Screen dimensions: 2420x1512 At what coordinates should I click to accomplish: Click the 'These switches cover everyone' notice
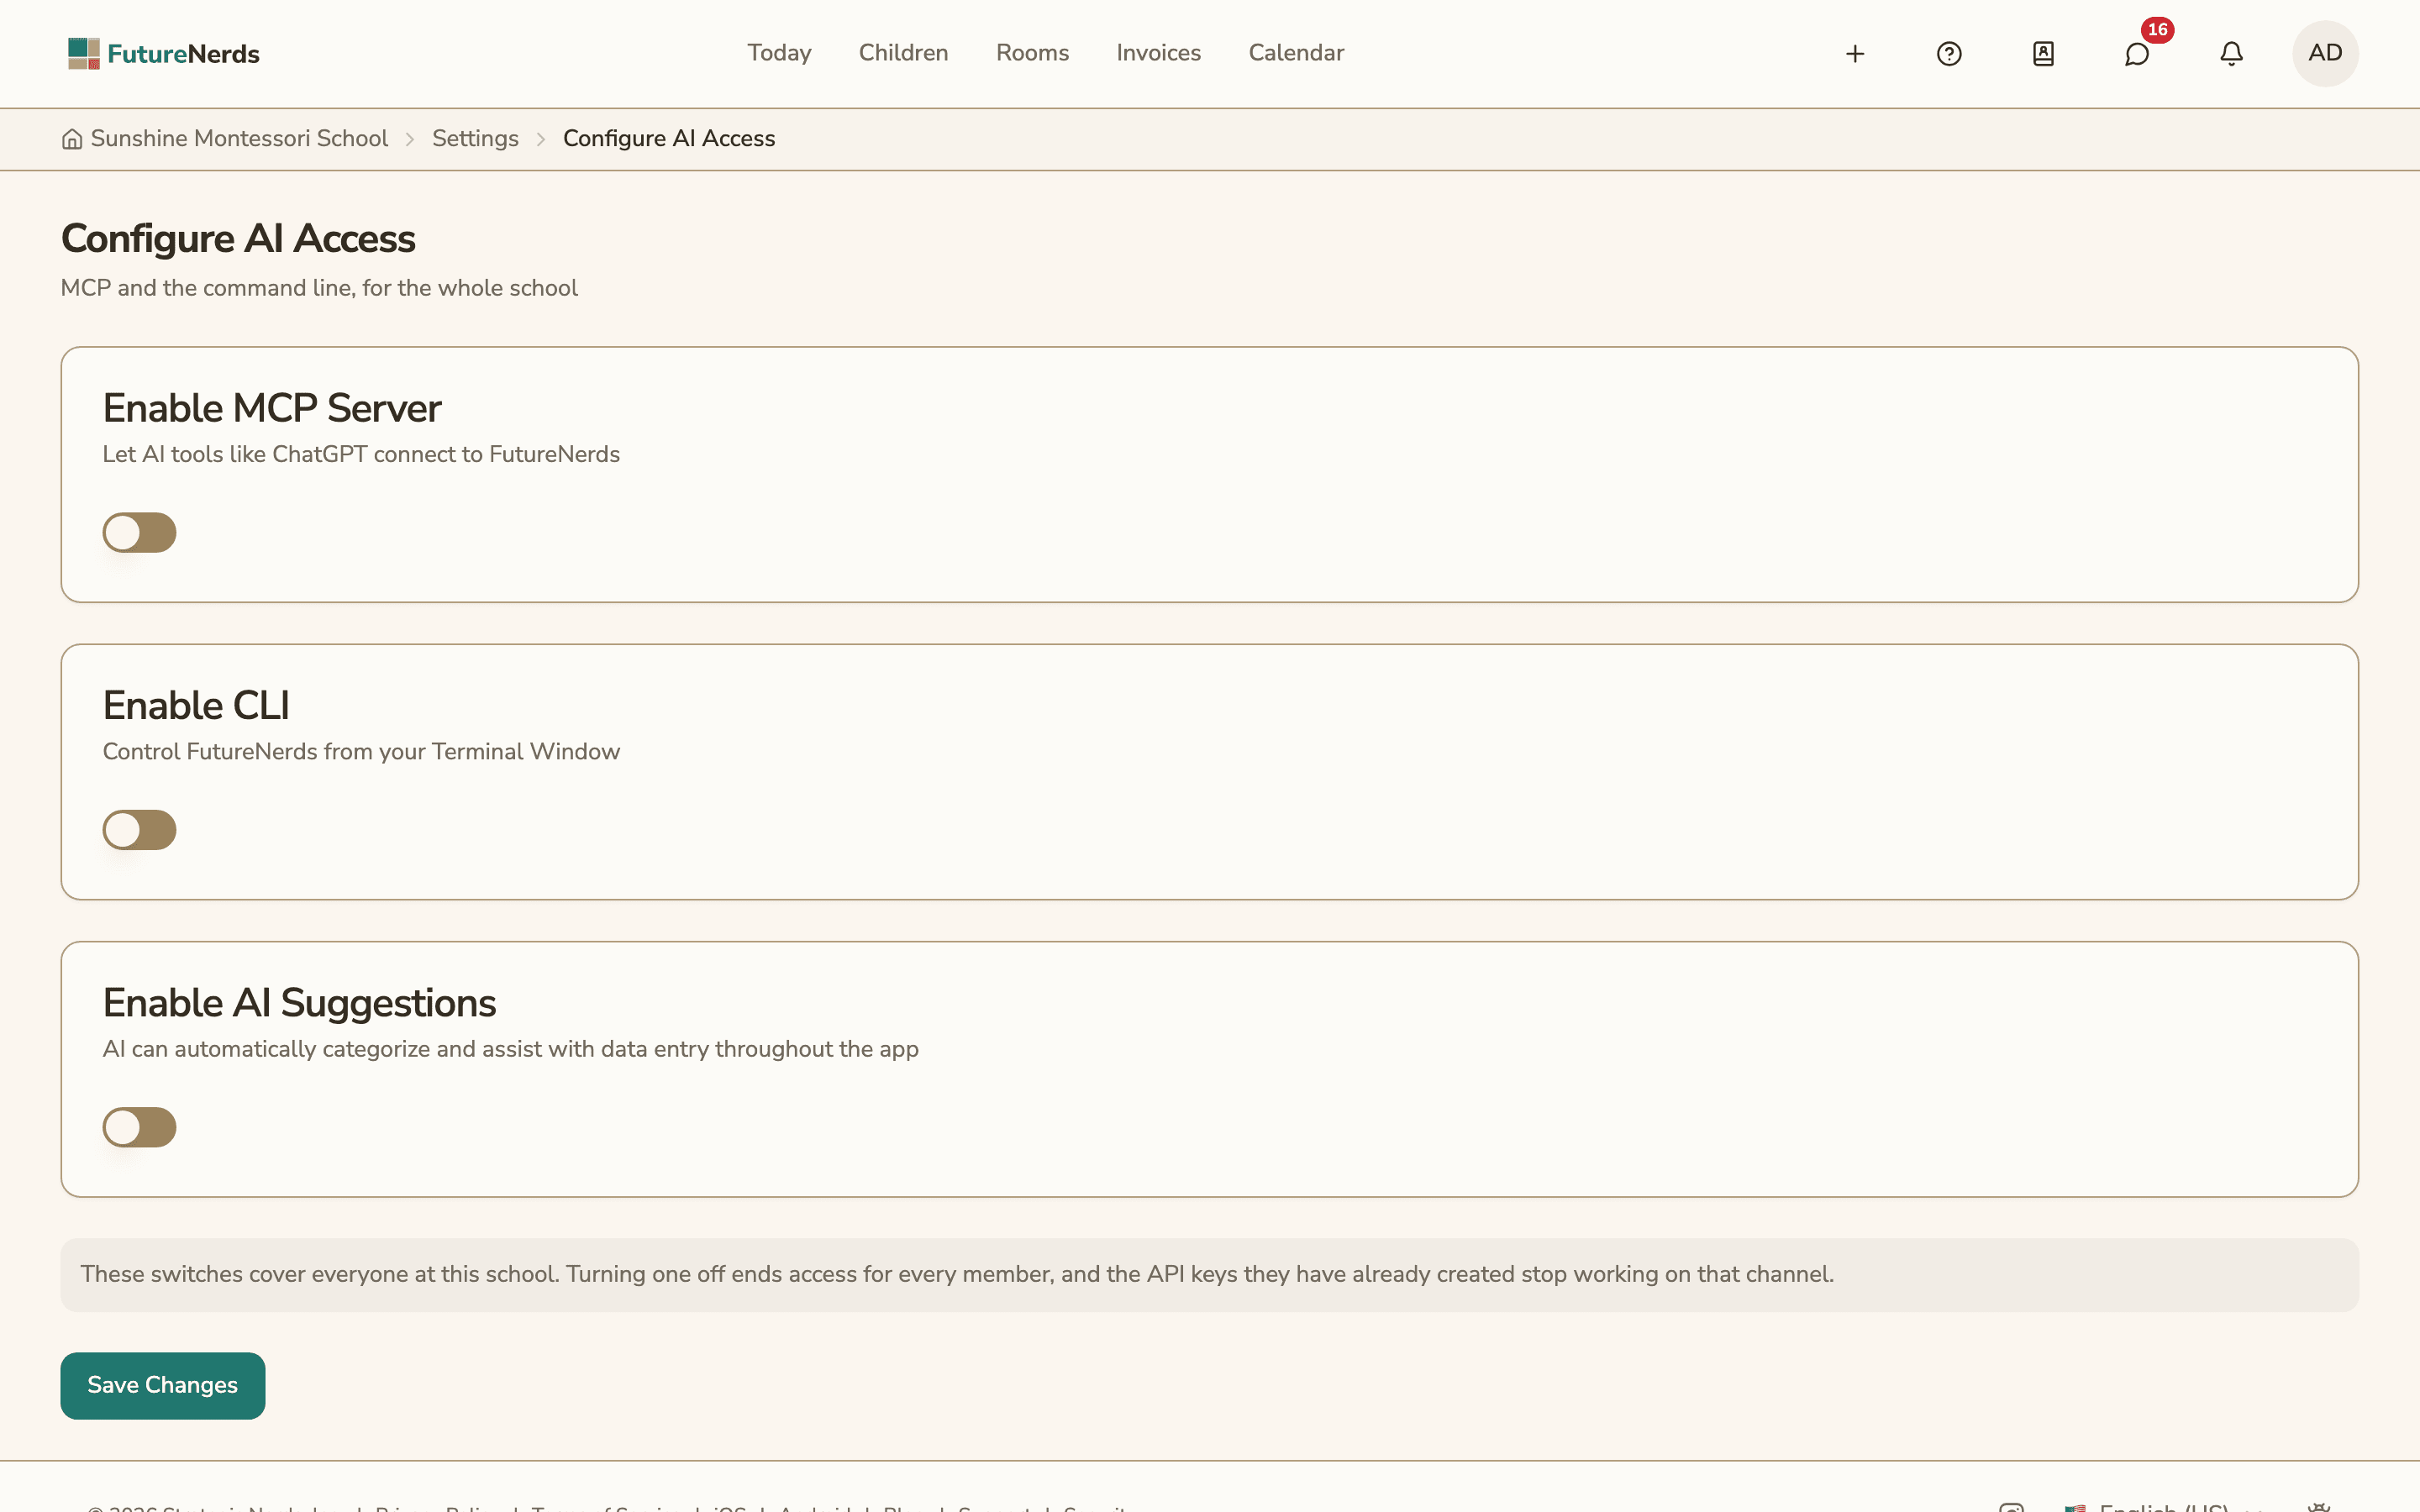point(1210,1275)
